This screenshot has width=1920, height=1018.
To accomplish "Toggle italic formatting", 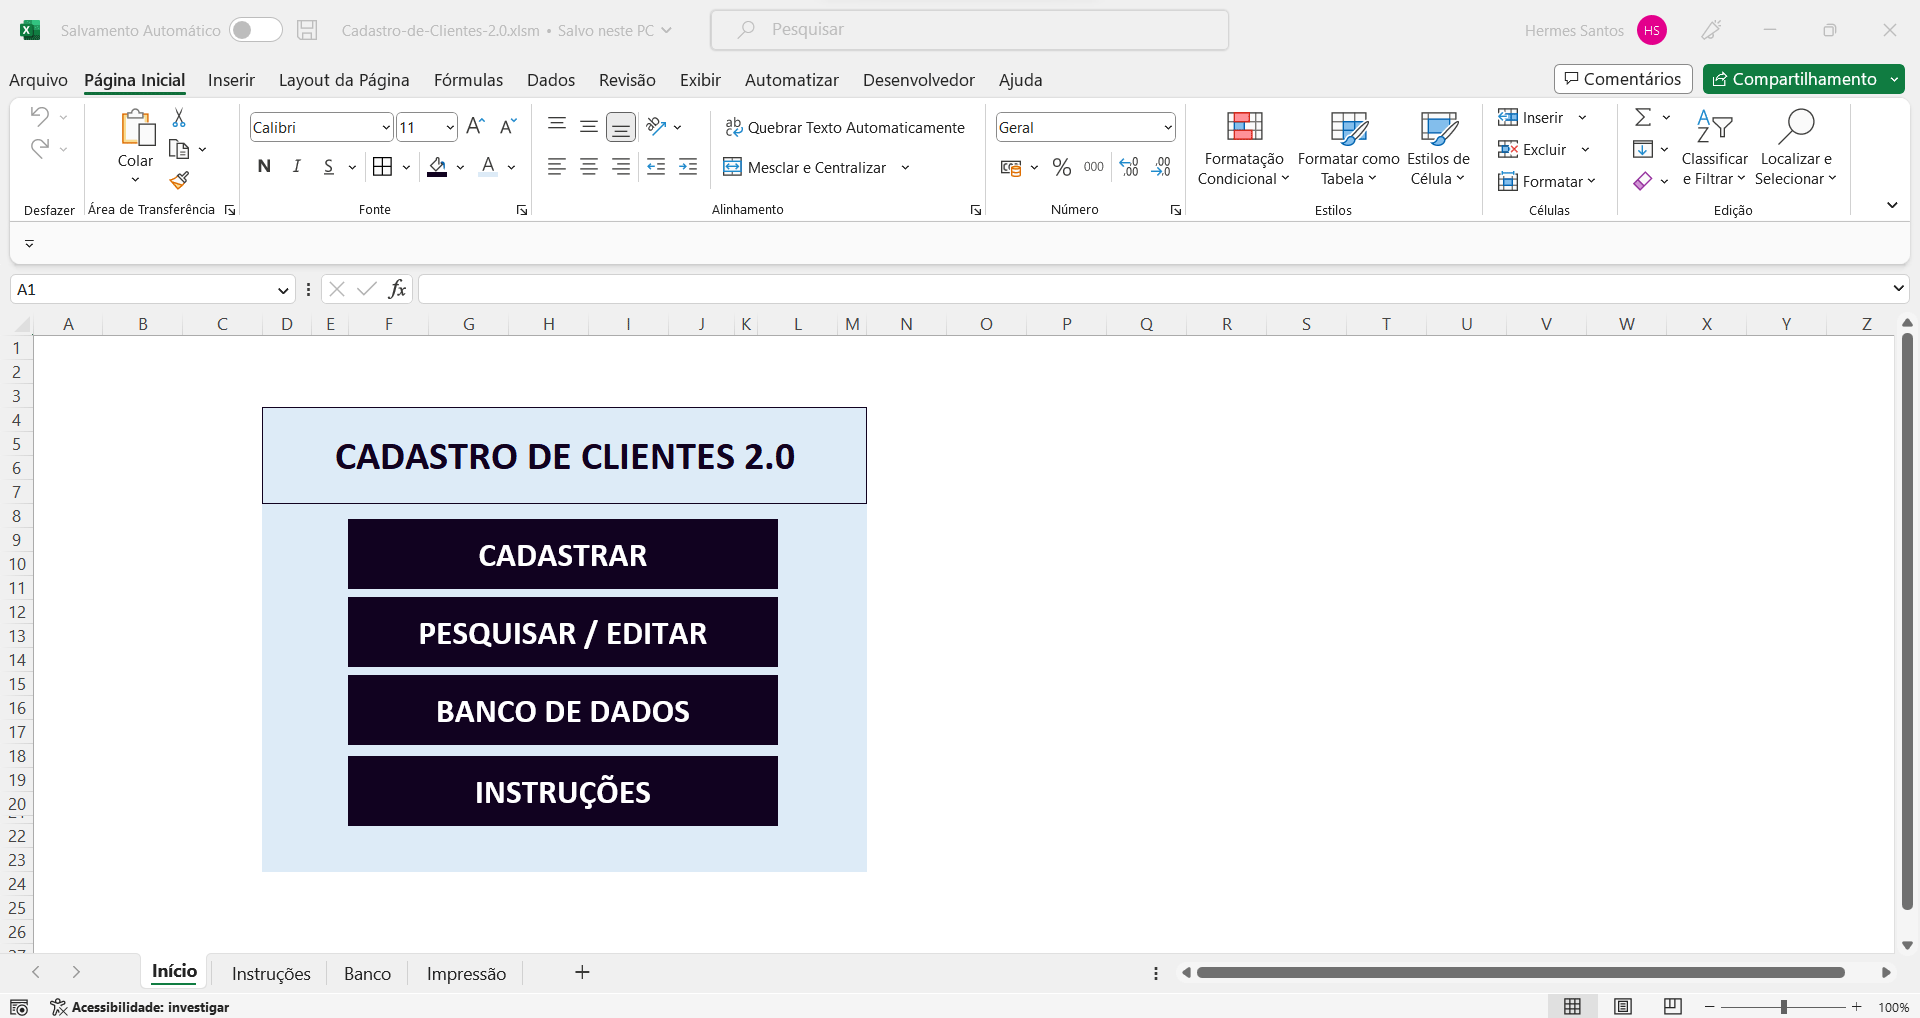I will point(296,167).
